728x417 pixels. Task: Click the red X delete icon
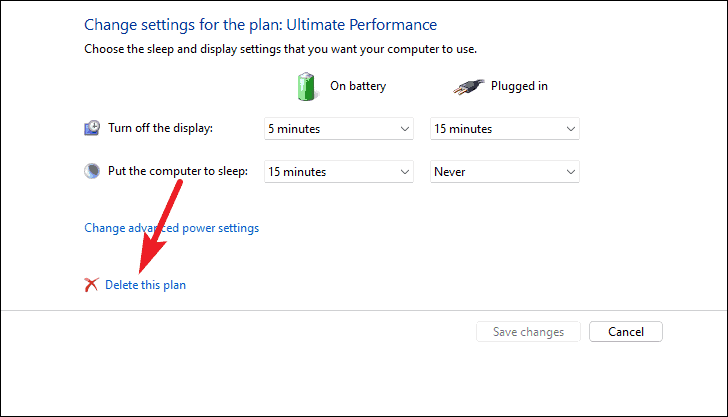coord(91,285)
